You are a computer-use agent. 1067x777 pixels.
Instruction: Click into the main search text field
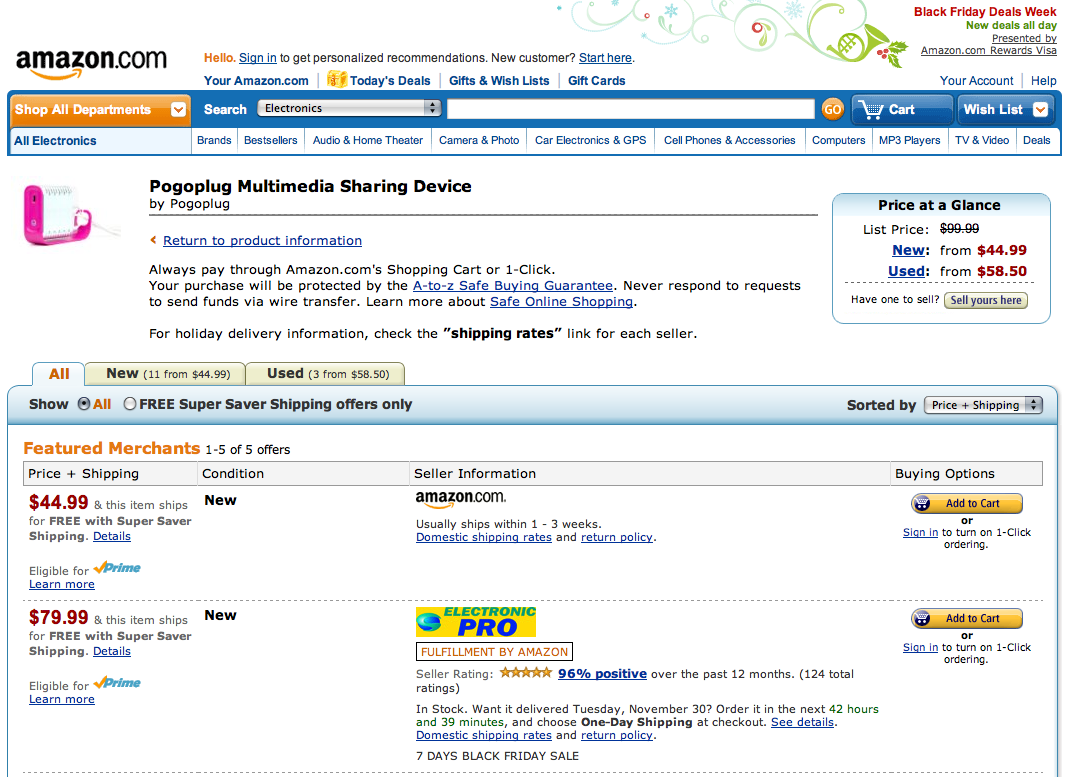[x=631, y=109]
